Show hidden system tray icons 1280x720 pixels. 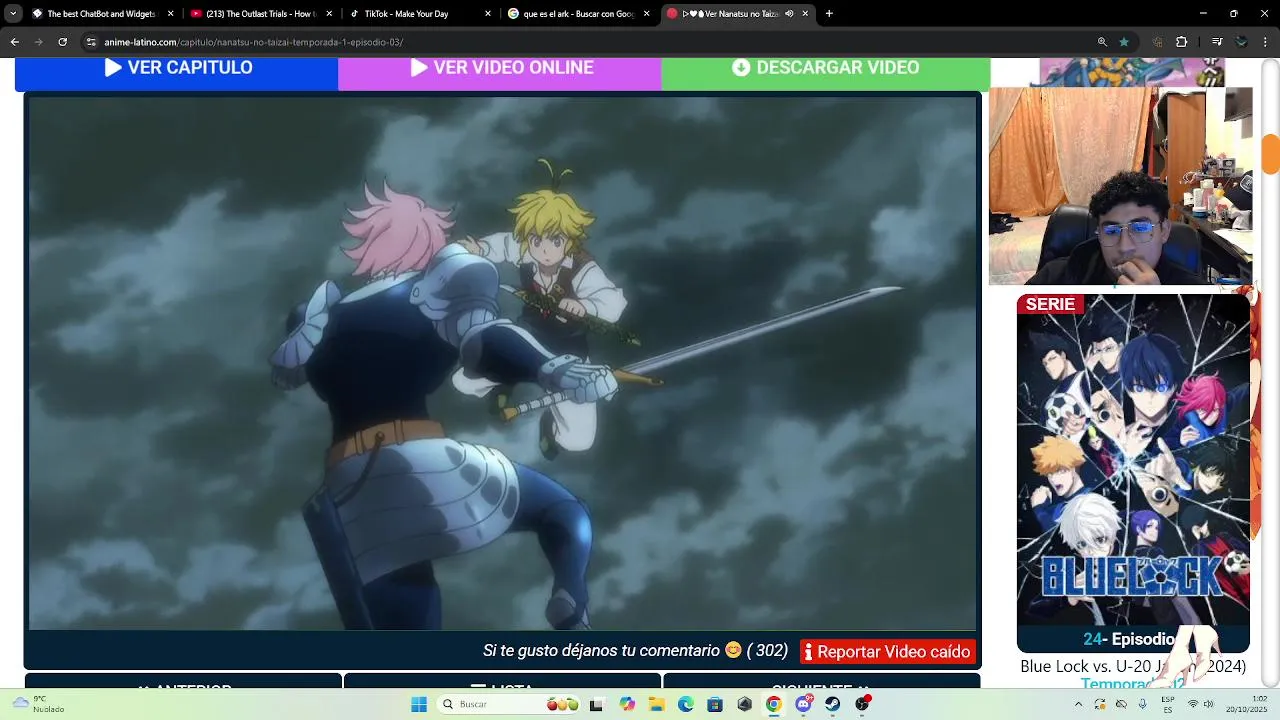[1078, 704]
